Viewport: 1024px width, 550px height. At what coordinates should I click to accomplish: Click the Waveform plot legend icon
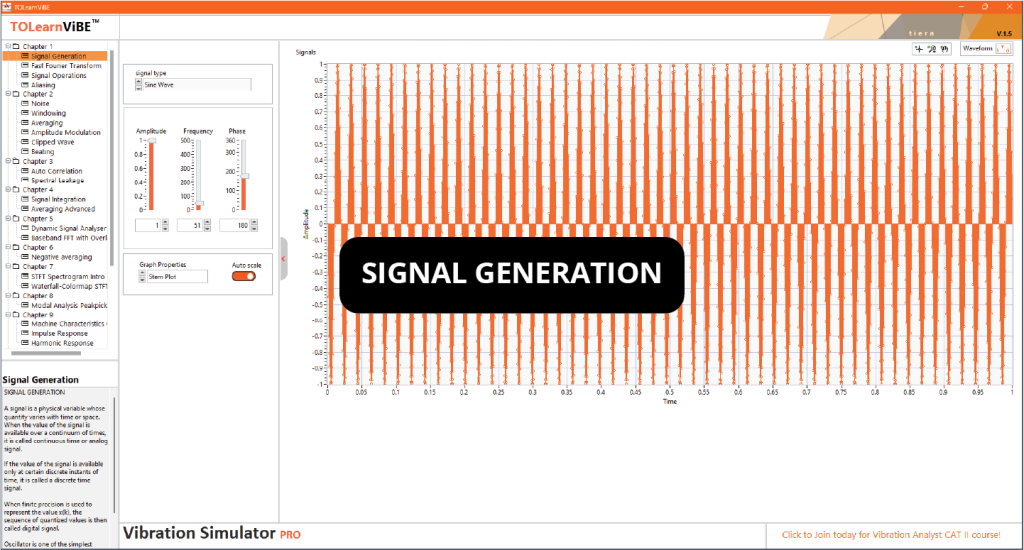[x=1001, y=48]
